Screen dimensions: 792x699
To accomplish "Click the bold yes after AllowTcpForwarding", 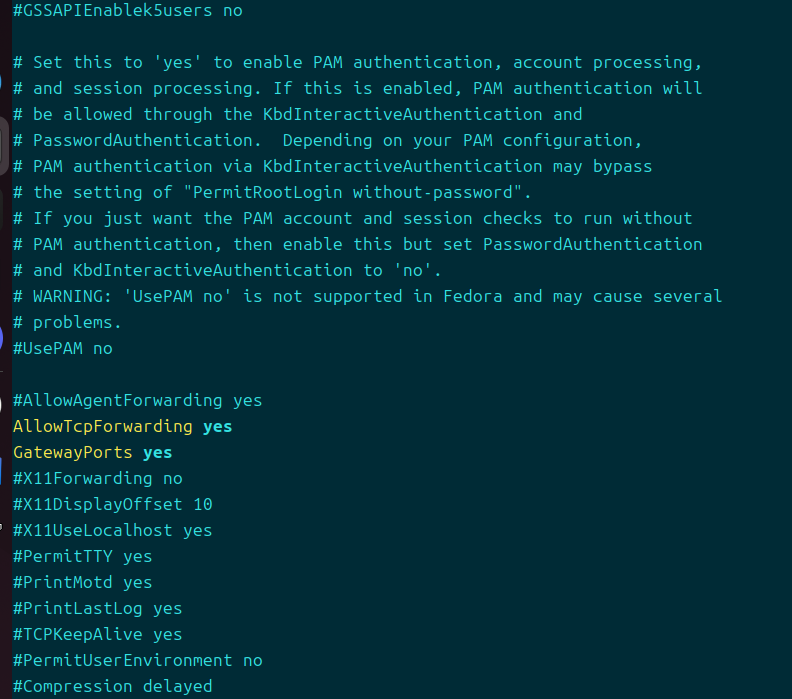I will point(217,426).
